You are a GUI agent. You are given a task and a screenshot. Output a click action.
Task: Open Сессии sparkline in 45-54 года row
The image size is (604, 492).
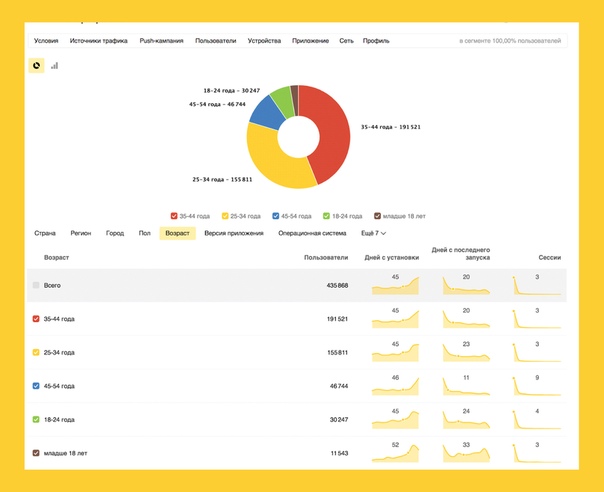537,385
